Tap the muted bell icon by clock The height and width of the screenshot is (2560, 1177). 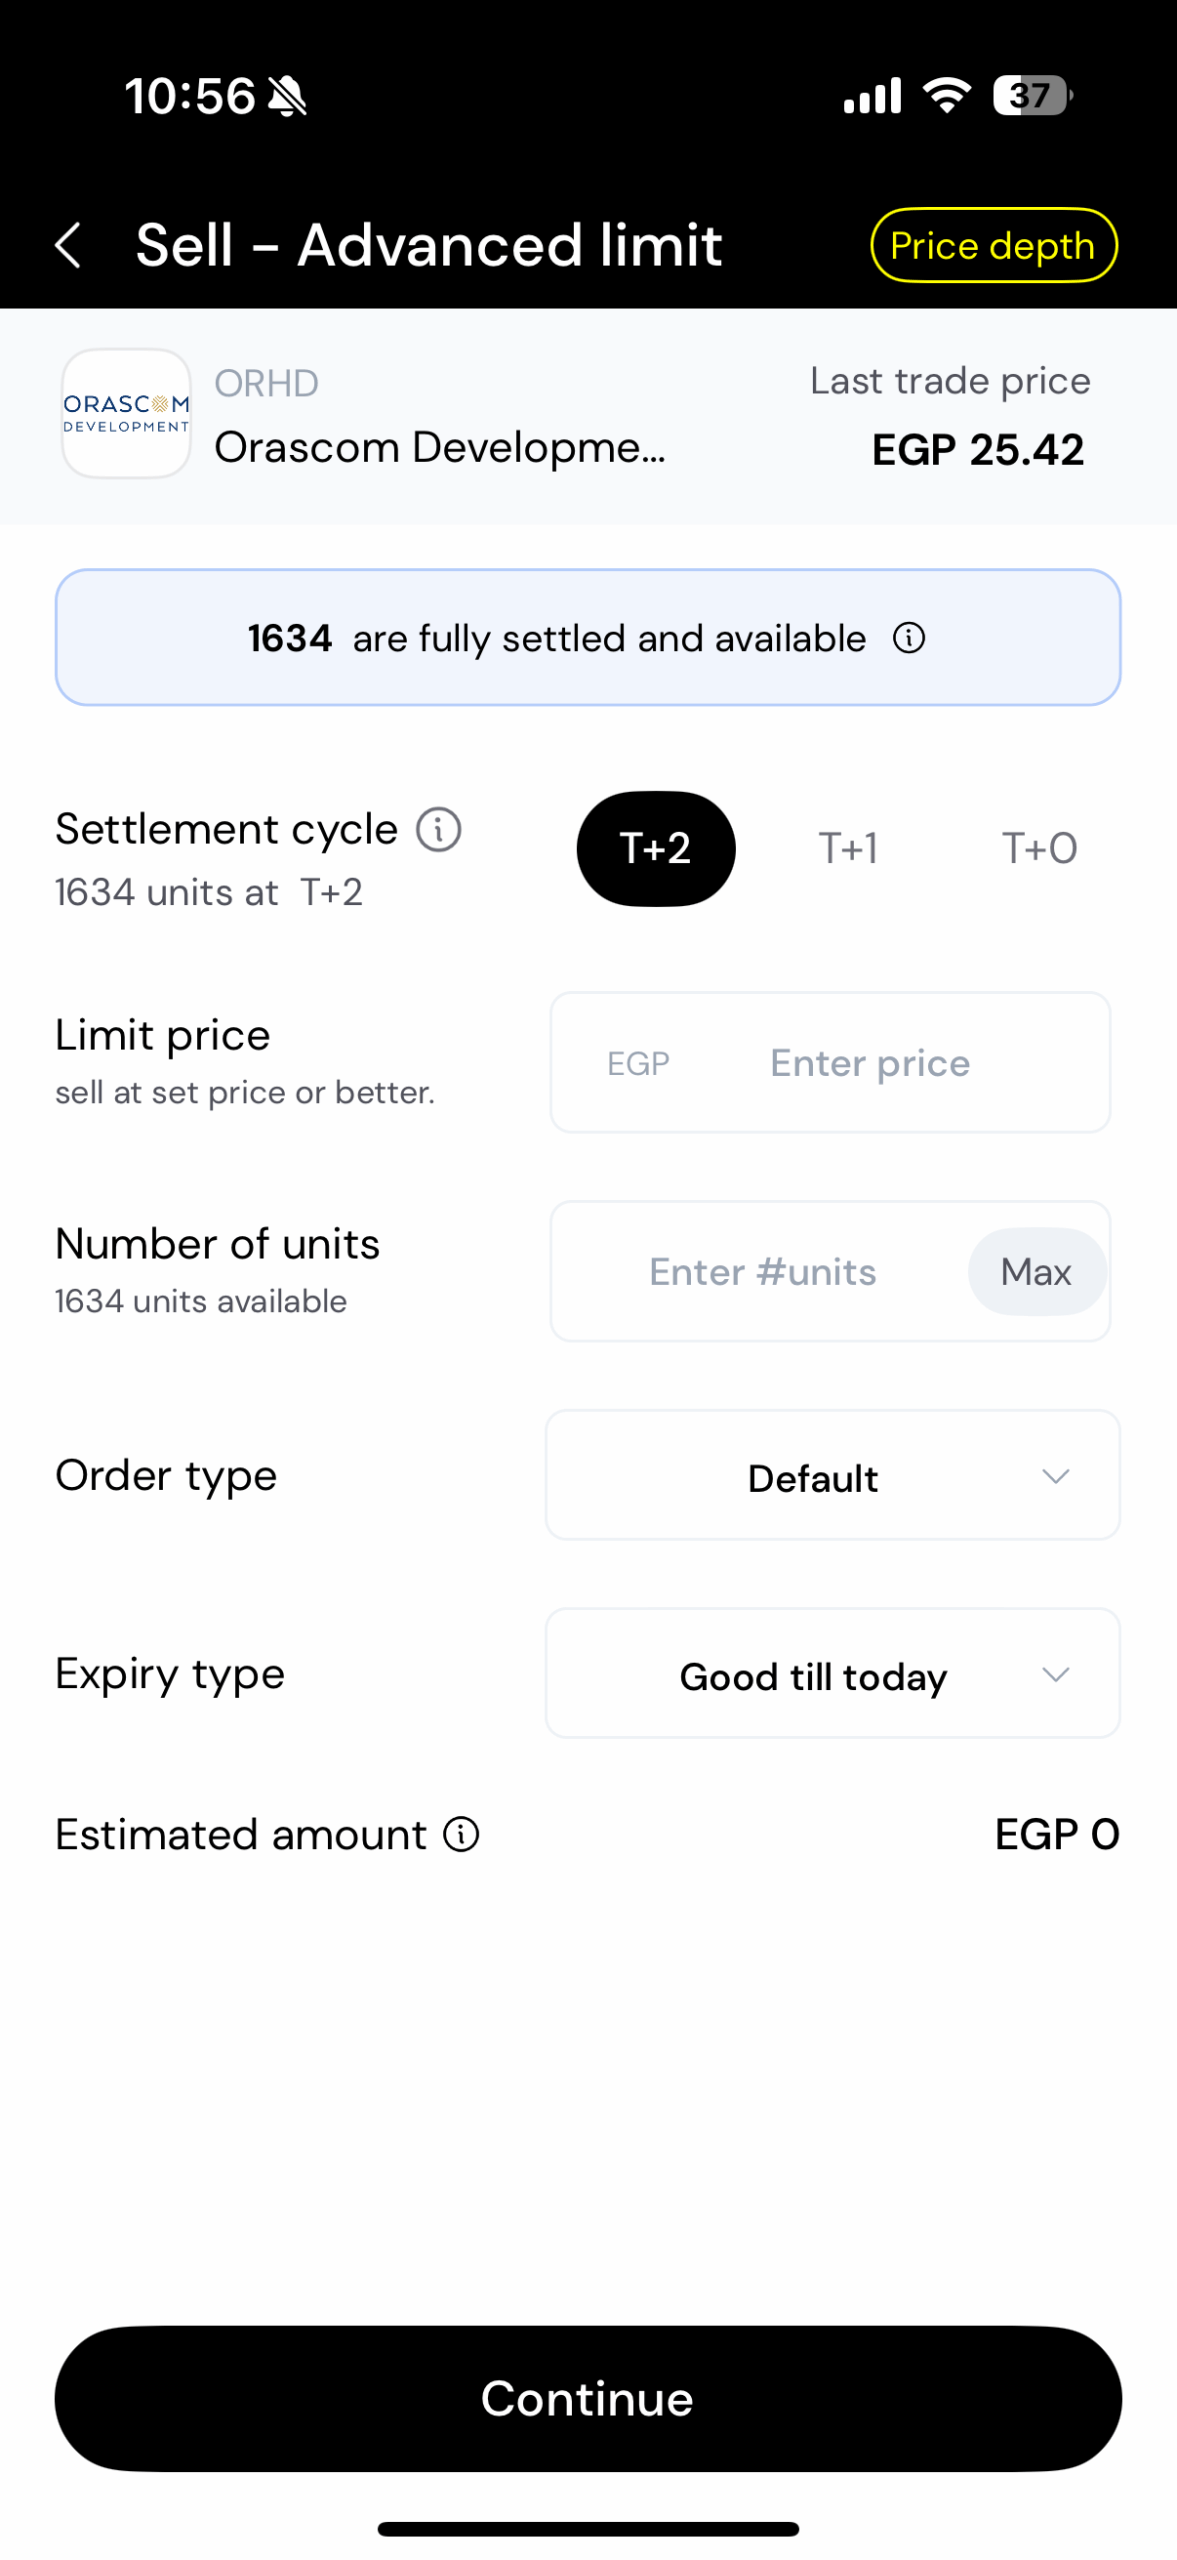288,97
